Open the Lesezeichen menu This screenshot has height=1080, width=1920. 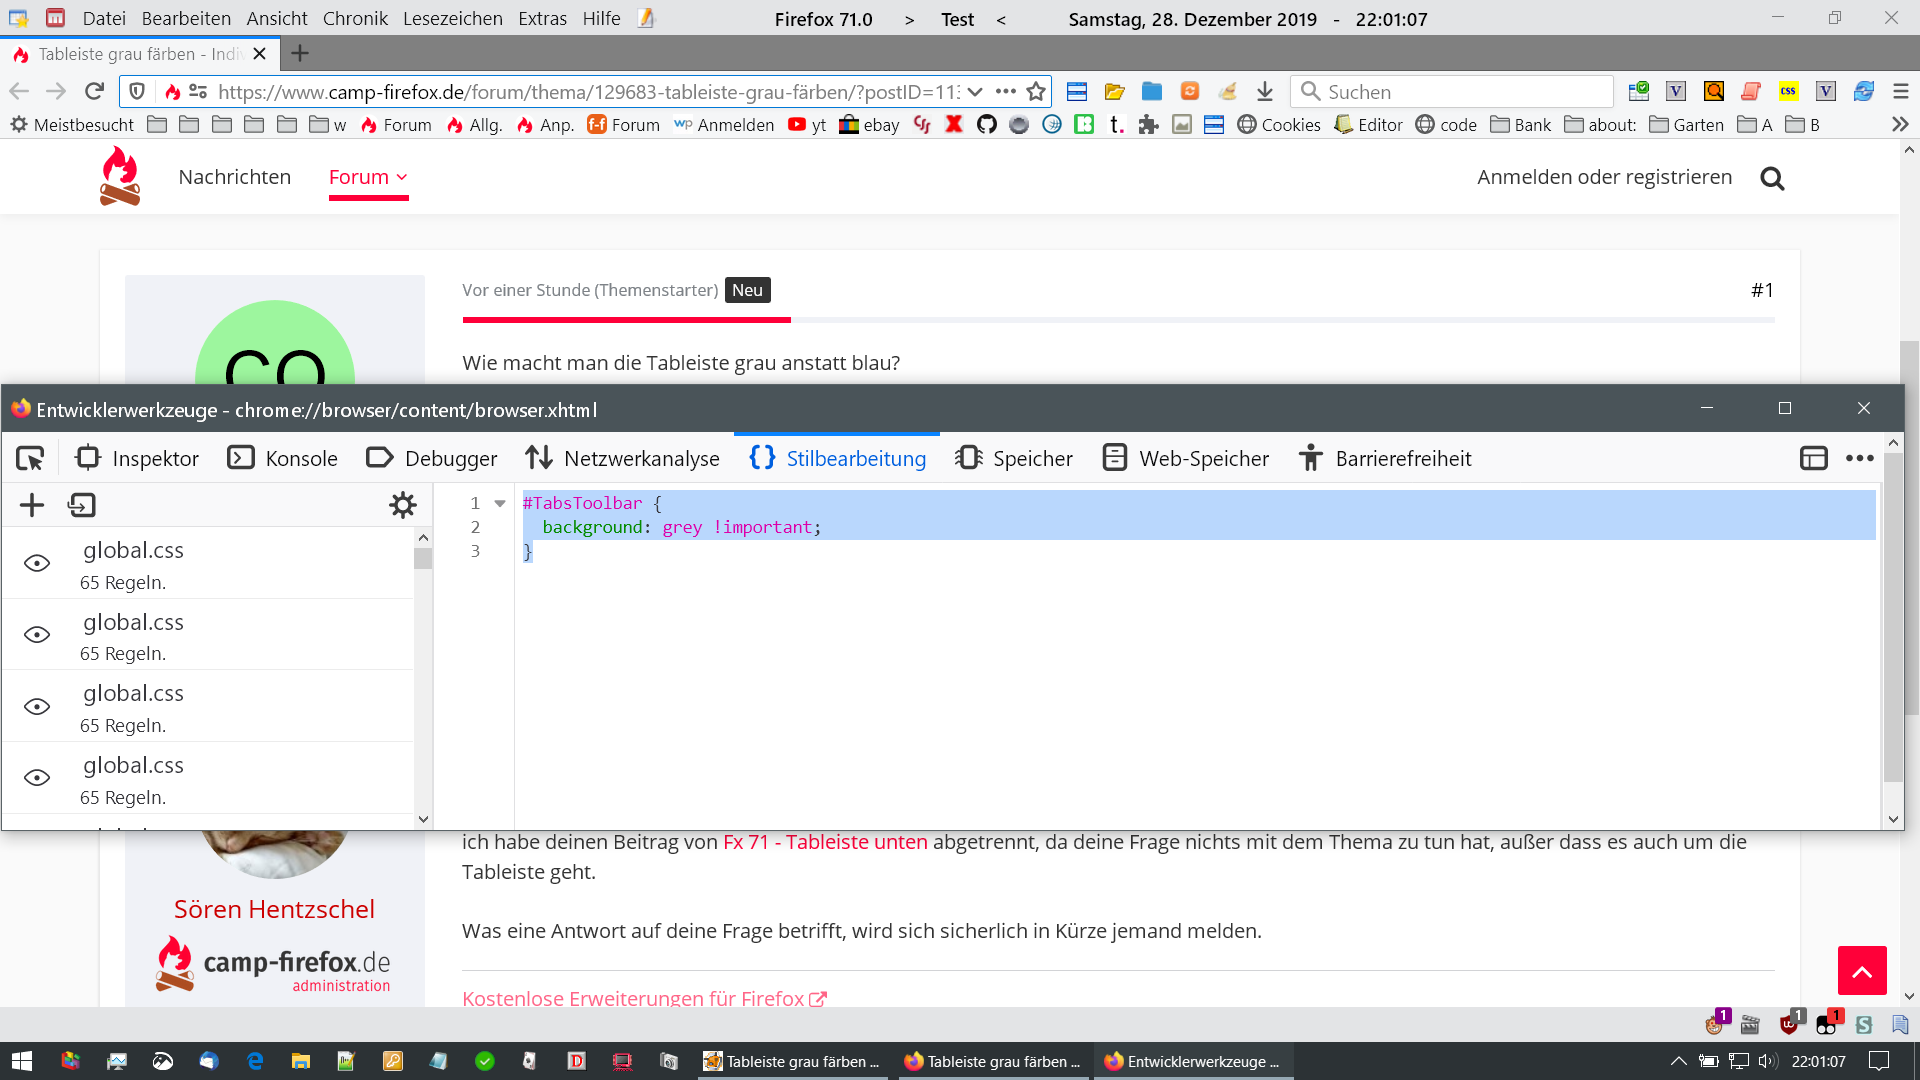click(x=452, y=18)
